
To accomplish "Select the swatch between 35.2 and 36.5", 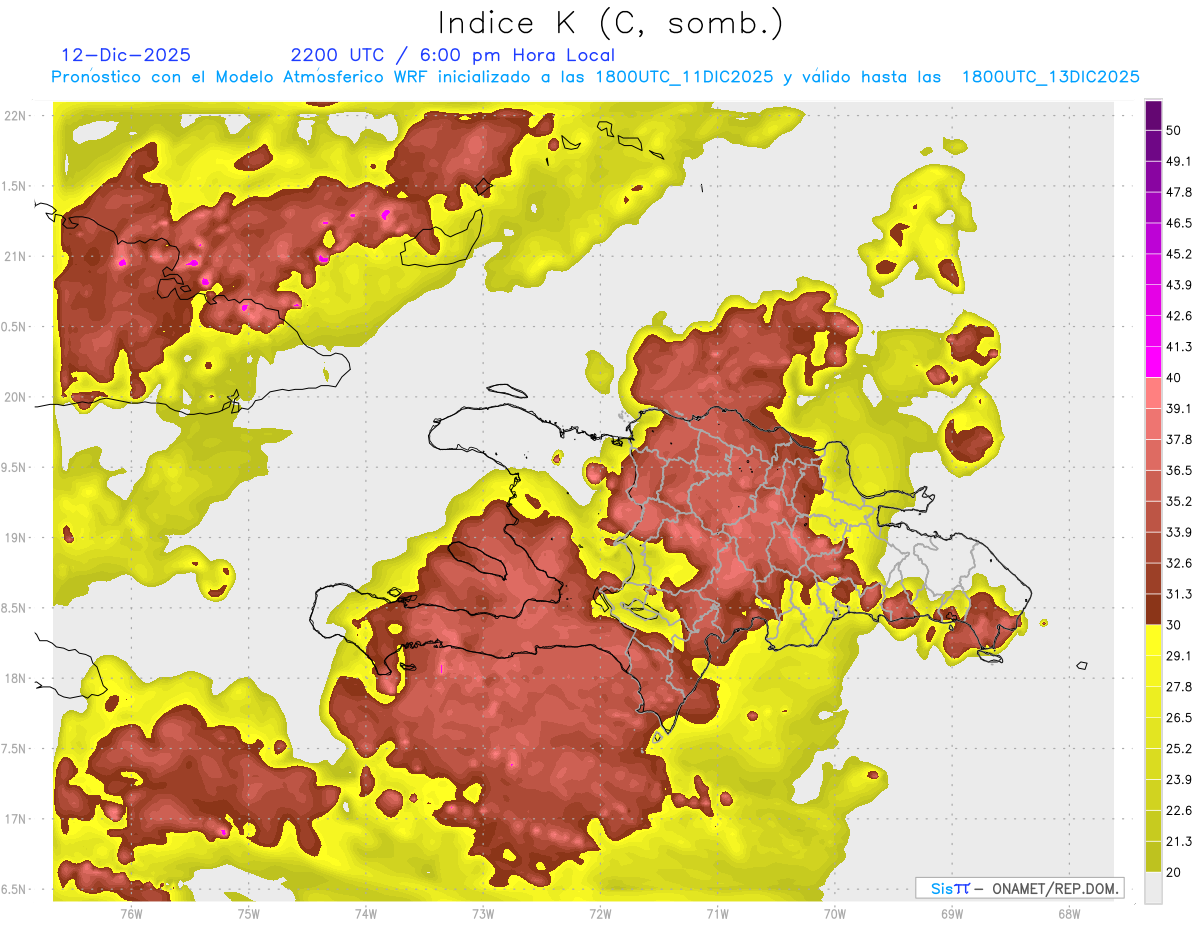I will 1153,485.
